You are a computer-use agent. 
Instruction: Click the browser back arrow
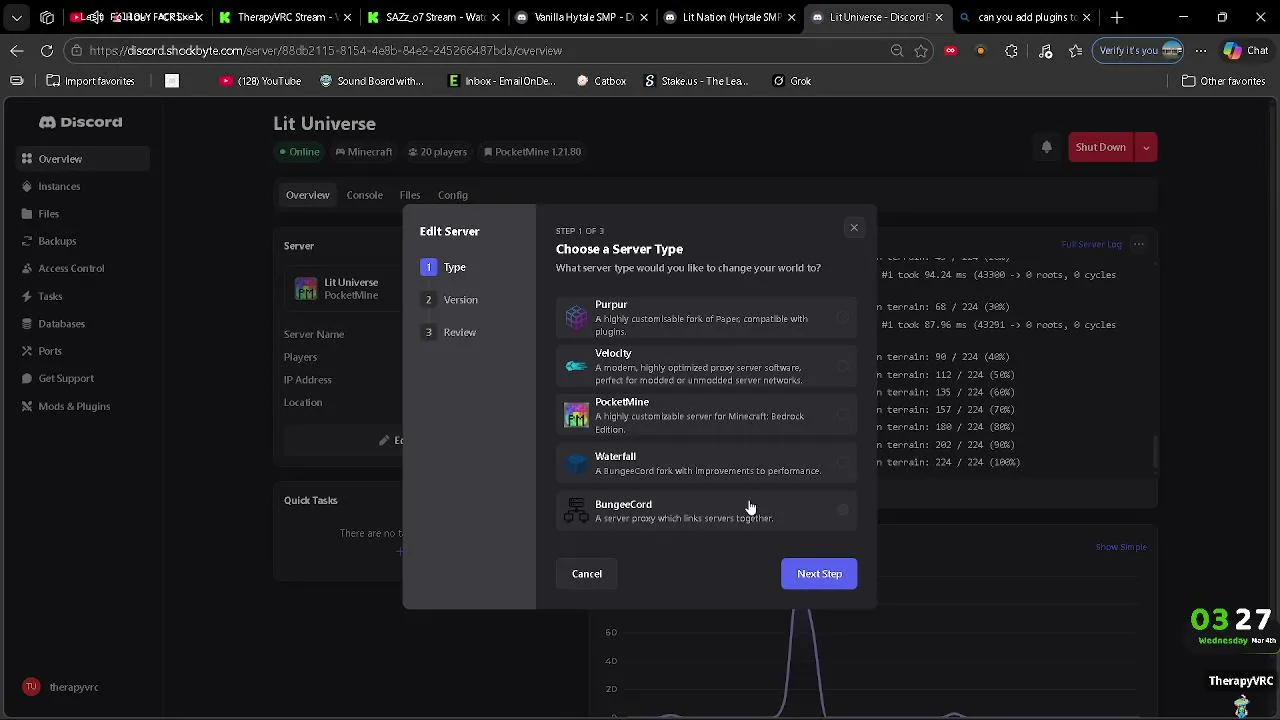coord(17,50)
